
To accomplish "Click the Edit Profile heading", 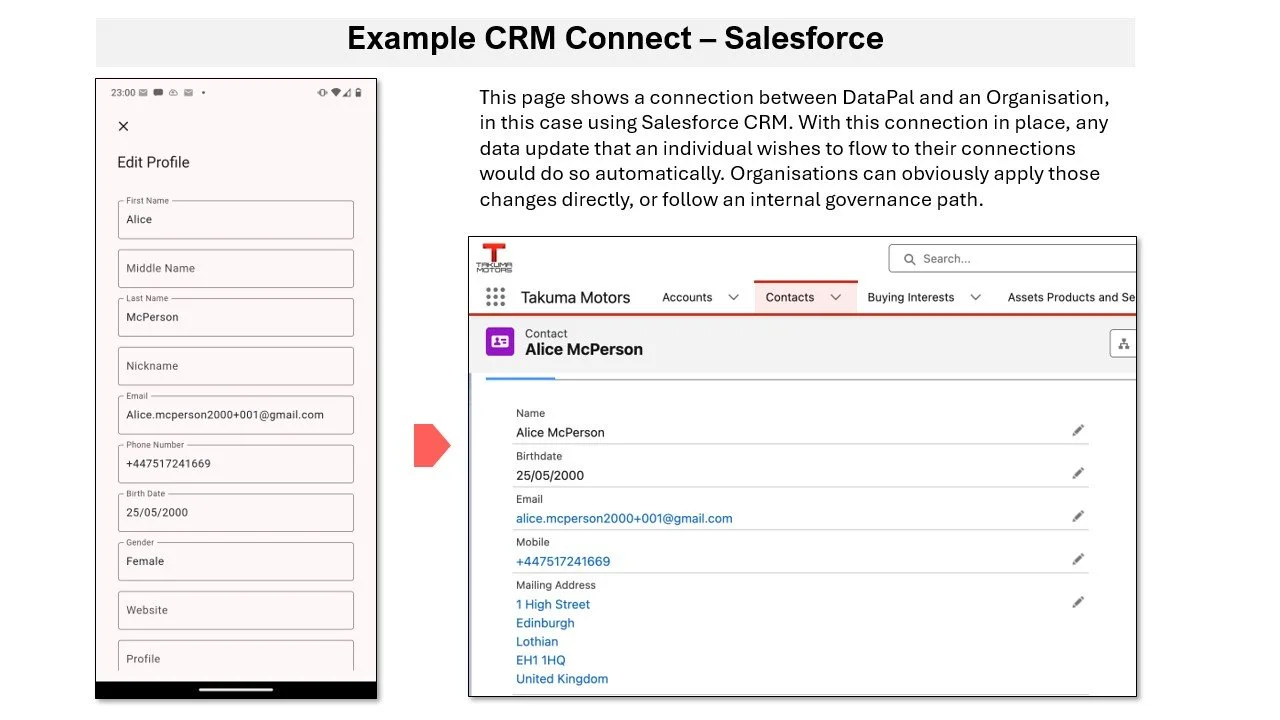I will coord(153,162).
